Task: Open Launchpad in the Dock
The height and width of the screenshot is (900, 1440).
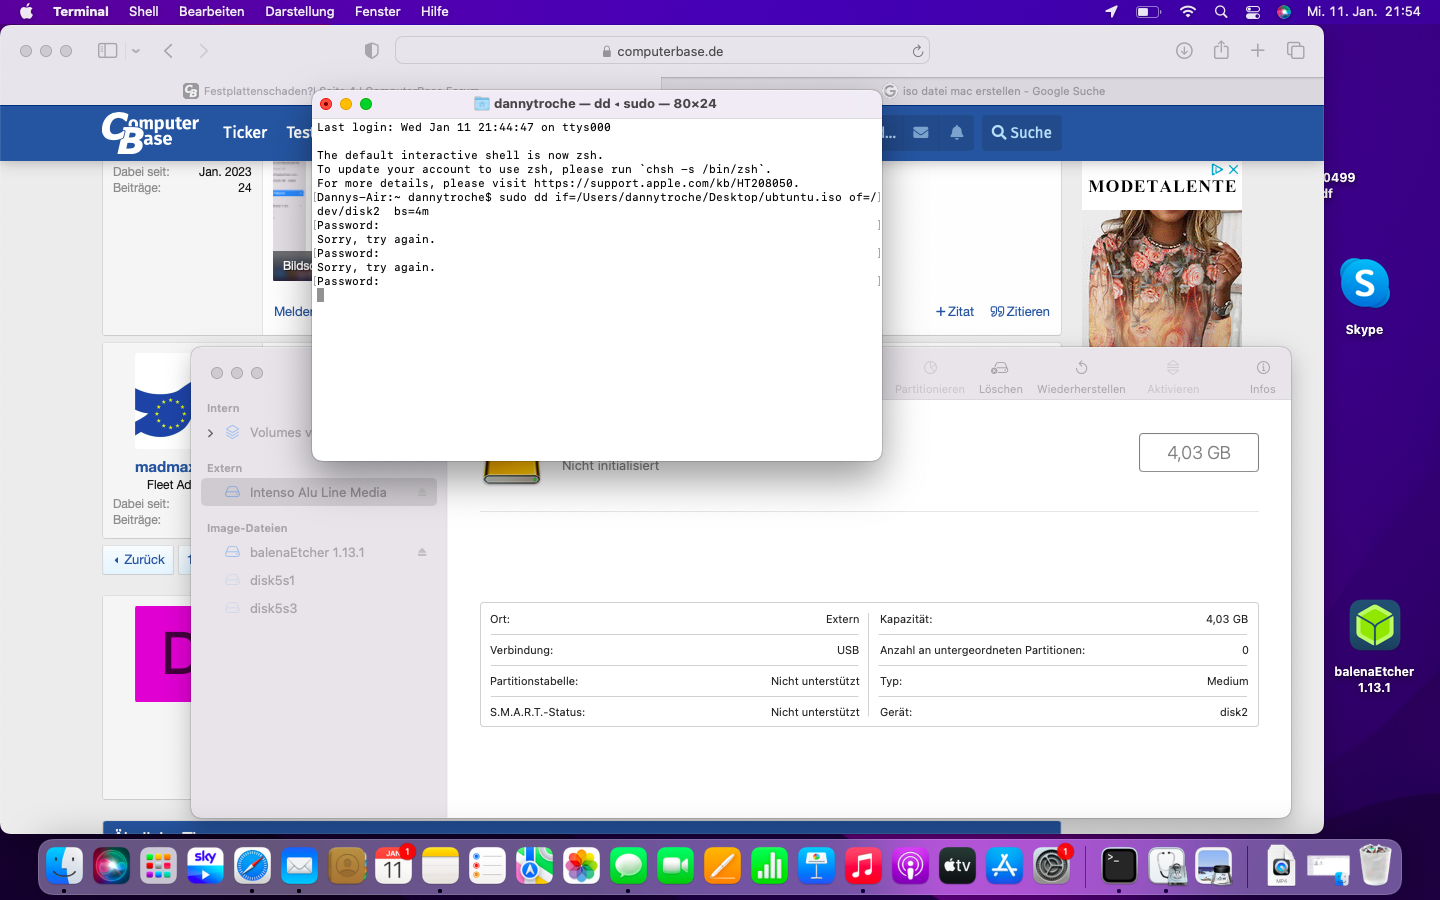Action: [x=158, y=866]
